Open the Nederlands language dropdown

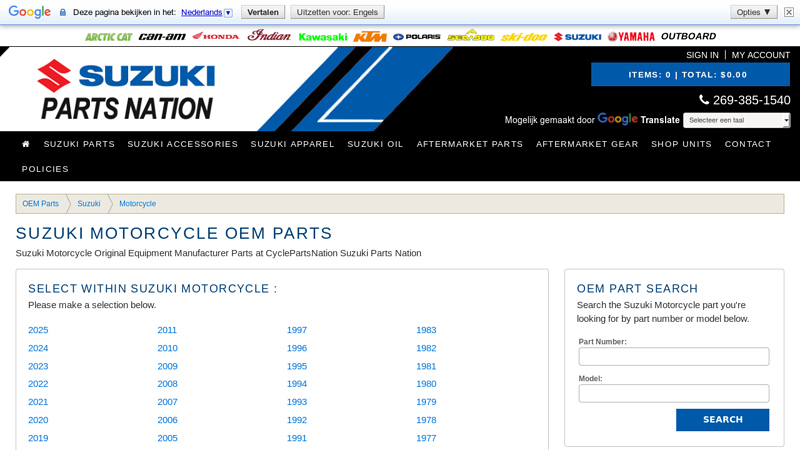click(x=207, y=12)
